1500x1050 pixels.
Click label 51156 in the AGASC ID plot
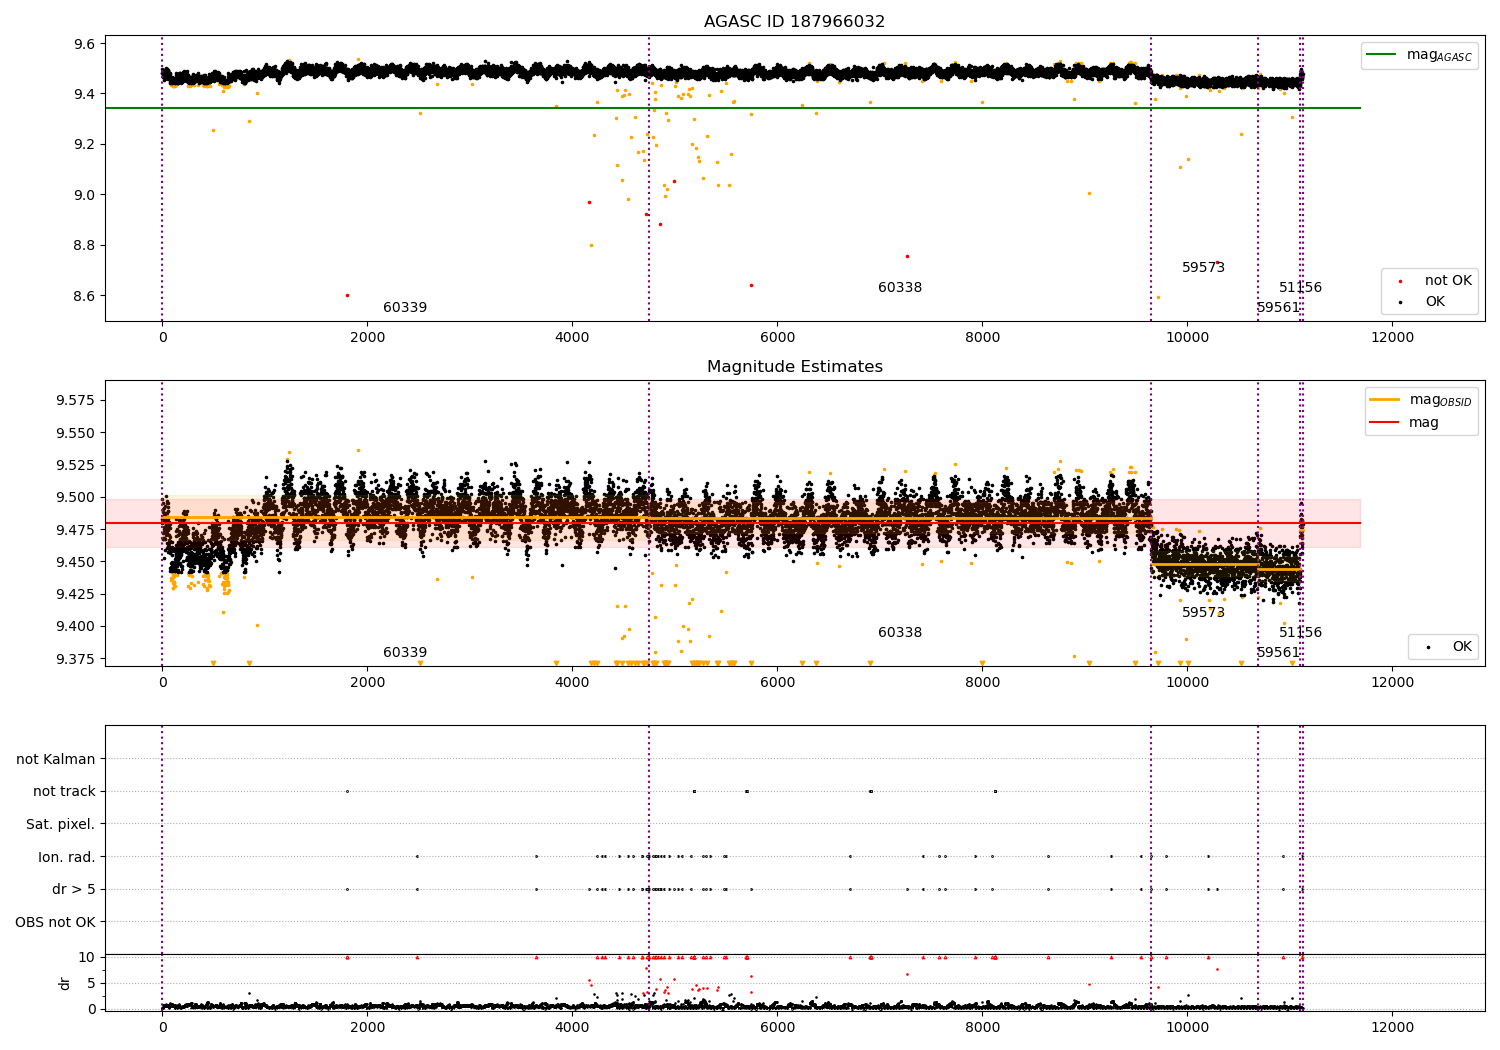pos(1300,287)
